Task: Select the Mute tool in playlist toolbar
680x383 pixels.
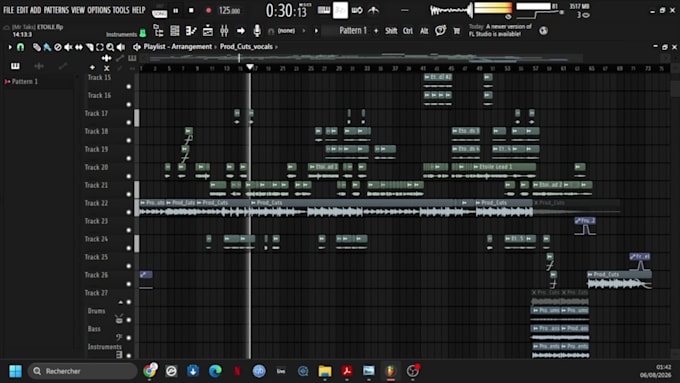Action: click(x=68, y=47)
